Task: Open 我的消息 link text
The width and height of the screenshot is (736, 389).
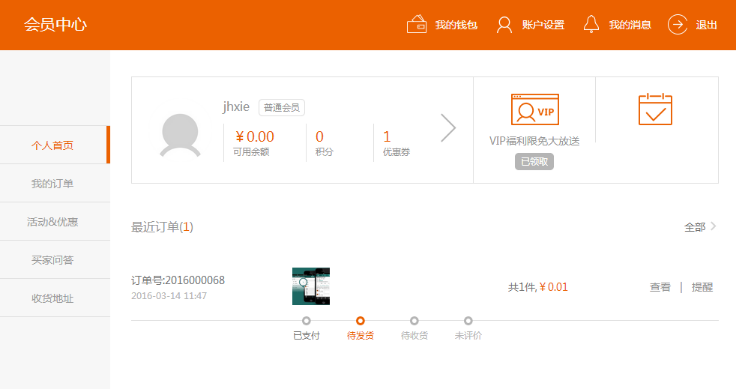Action: (x=630, y=25)
